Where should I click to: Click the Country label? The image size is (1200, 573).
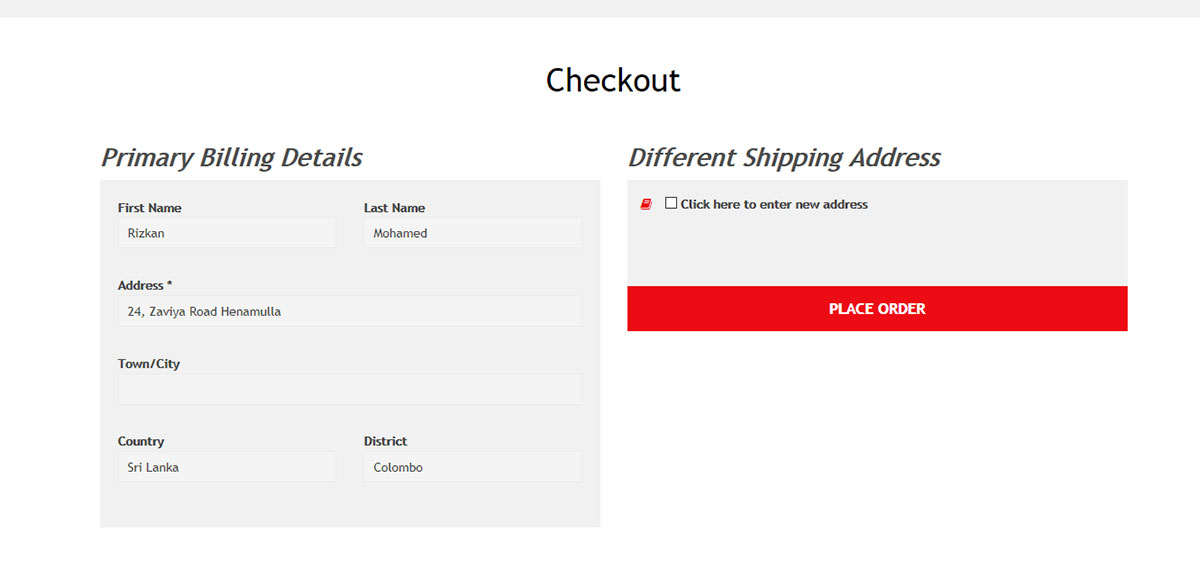pos(141,442)
